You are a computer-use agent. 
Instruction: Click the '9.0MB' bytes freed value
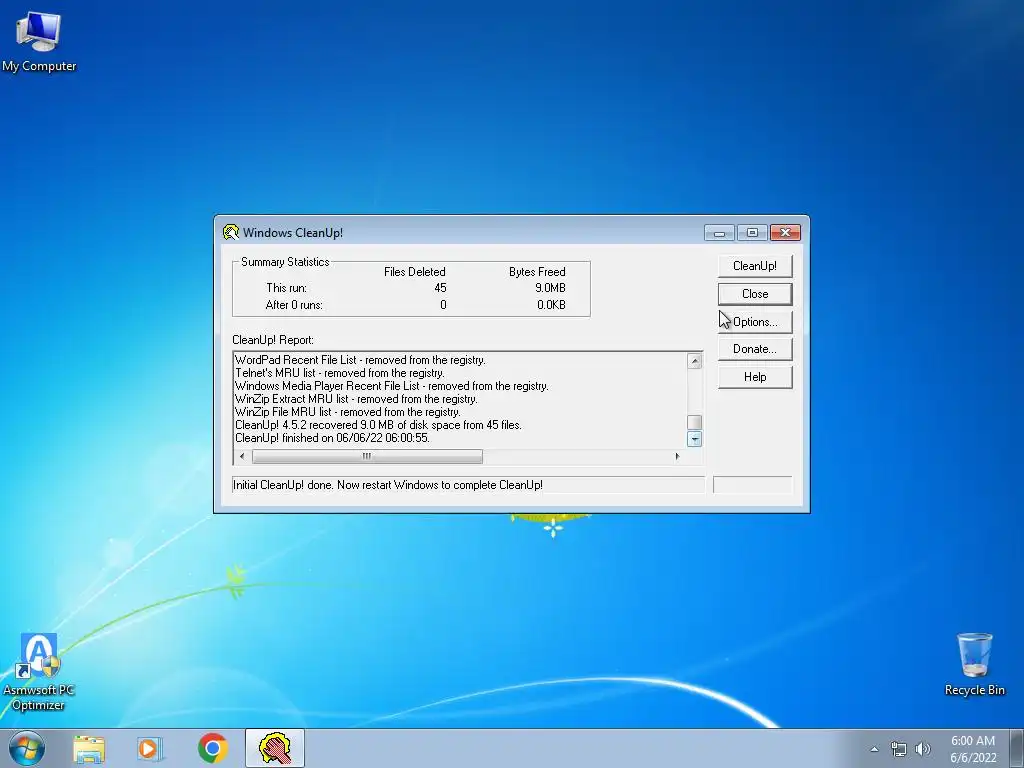pos(550,288)
